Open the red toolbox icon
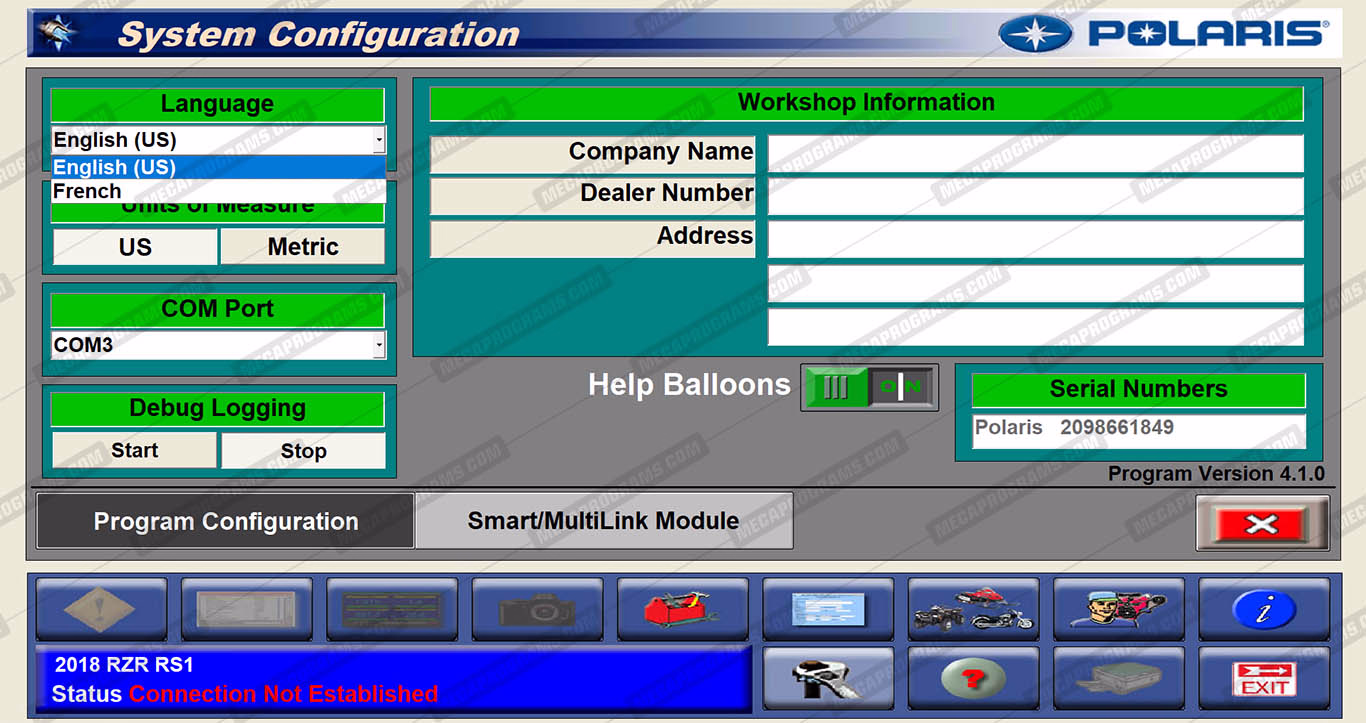The height and width of the screenshot is (723, 1366). pyautogui.click(x=682, y=609)
